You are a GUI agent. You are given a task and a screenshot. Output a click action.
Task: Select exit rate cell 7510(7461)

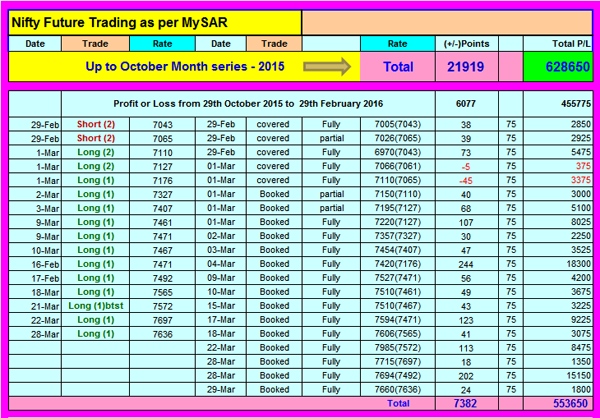(x=398, y=292)
